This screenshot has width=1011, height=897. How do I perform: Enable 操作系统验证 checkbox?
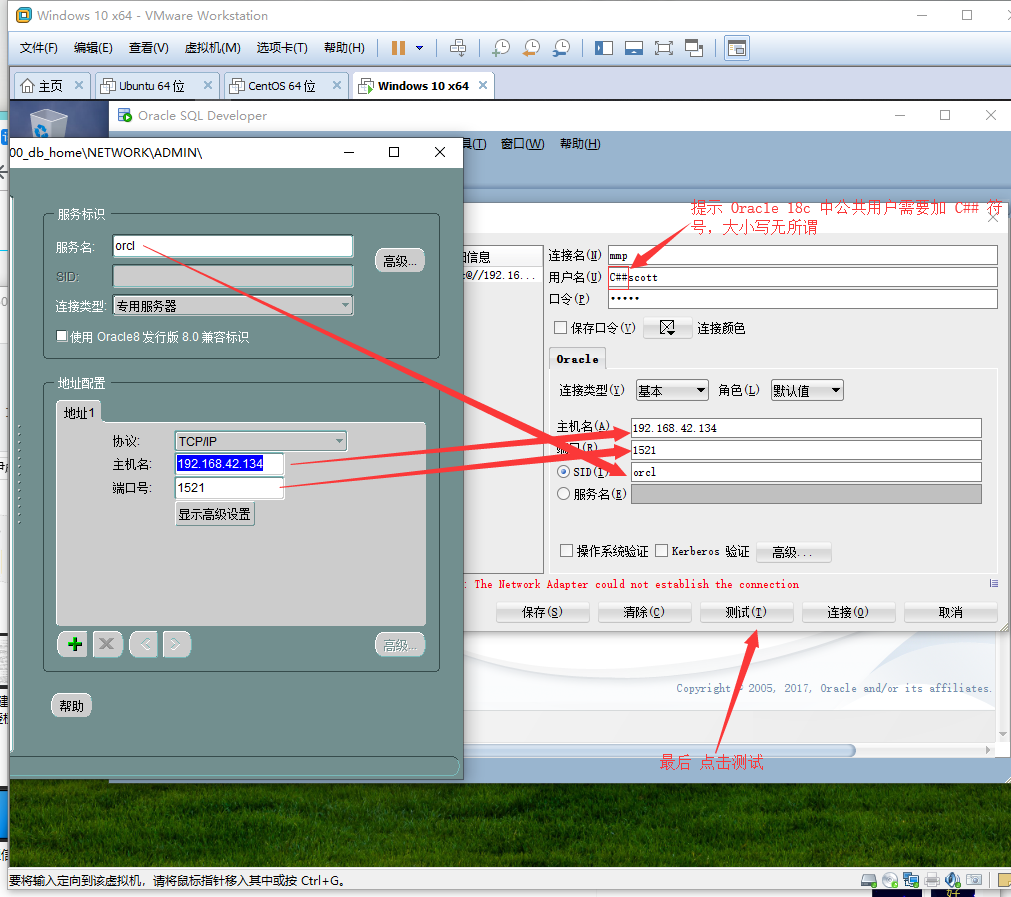click(566, 551)
